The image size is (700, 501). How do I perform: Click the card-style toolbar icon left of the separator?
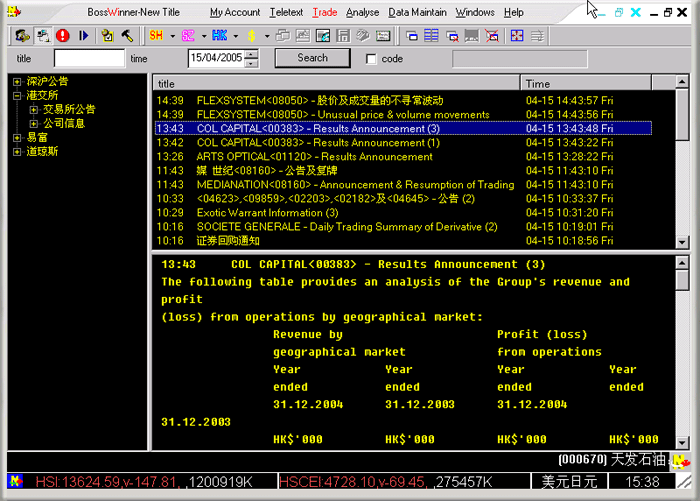pyautogui.click(x=383, y=36)
